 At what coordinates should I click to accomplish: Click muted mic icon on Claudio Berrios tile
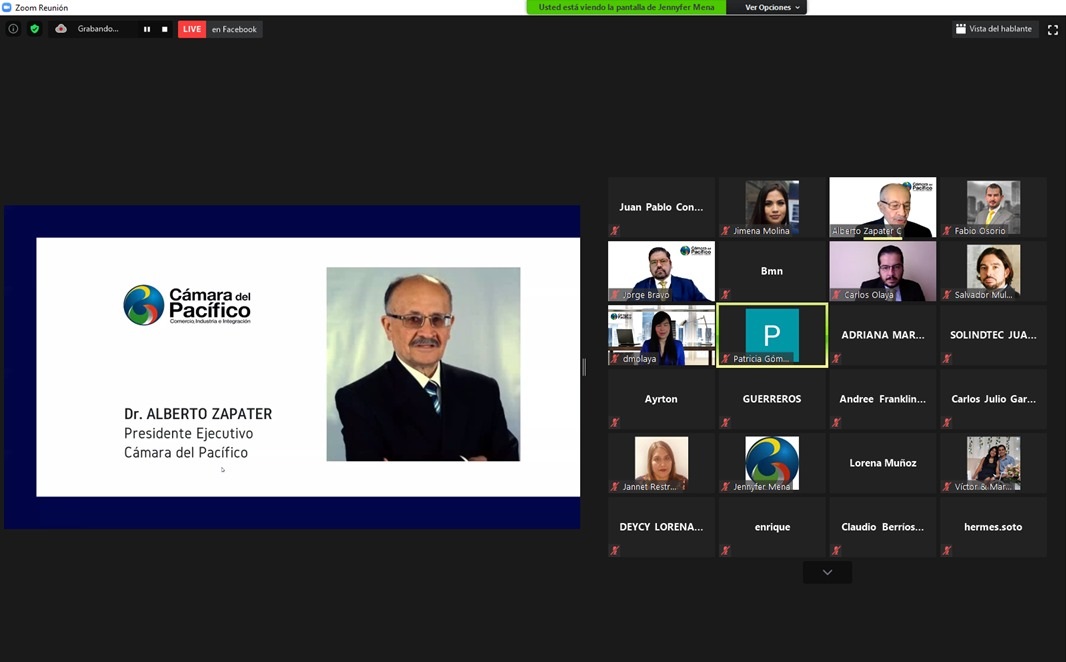(836, 550)
